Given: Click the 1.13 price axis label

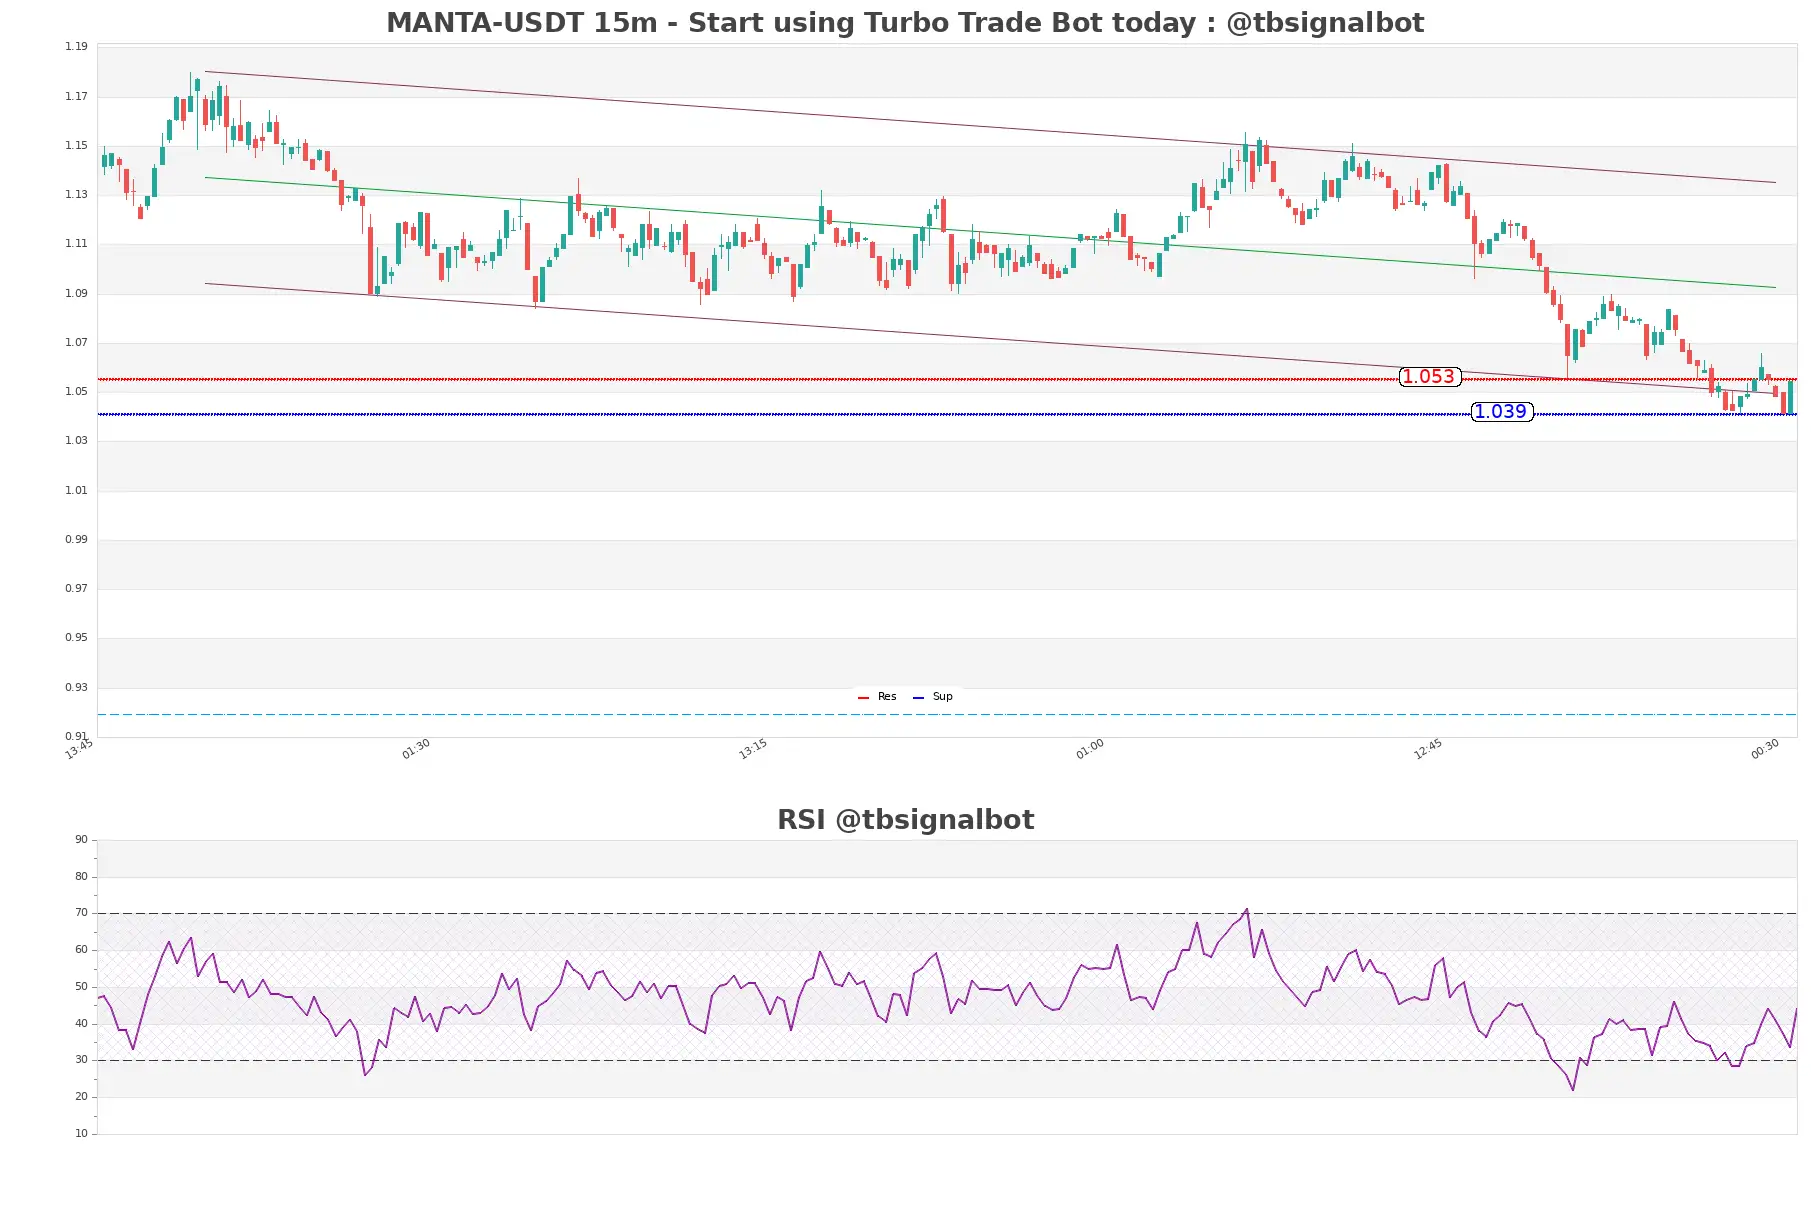Looking at the screenshot, I should (x=76, y=195).
